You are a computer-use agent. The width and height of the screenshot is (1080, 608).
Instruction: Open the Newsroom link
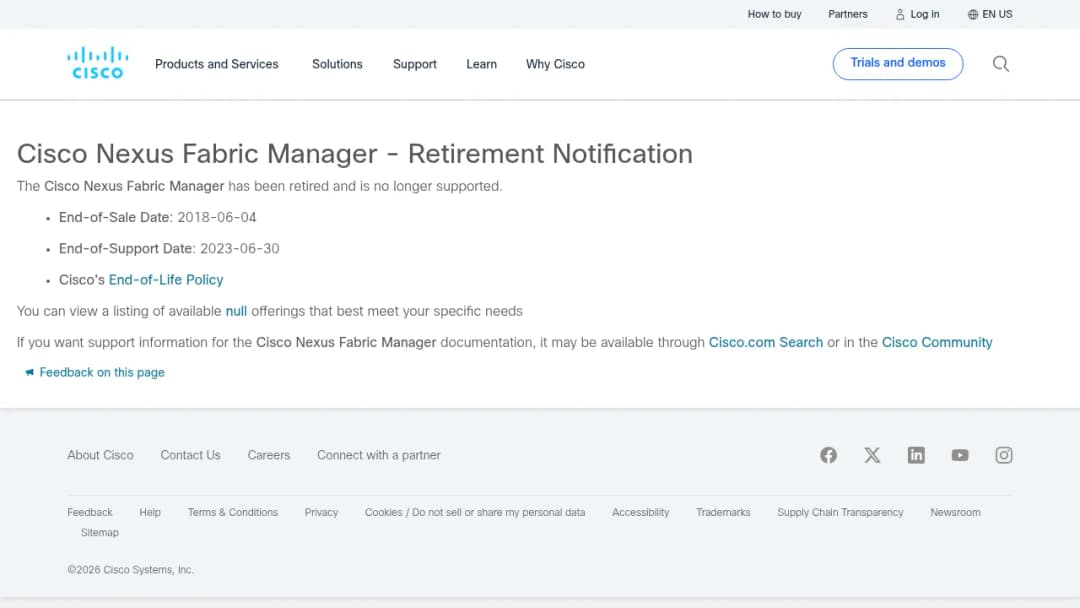pos(955,512)
